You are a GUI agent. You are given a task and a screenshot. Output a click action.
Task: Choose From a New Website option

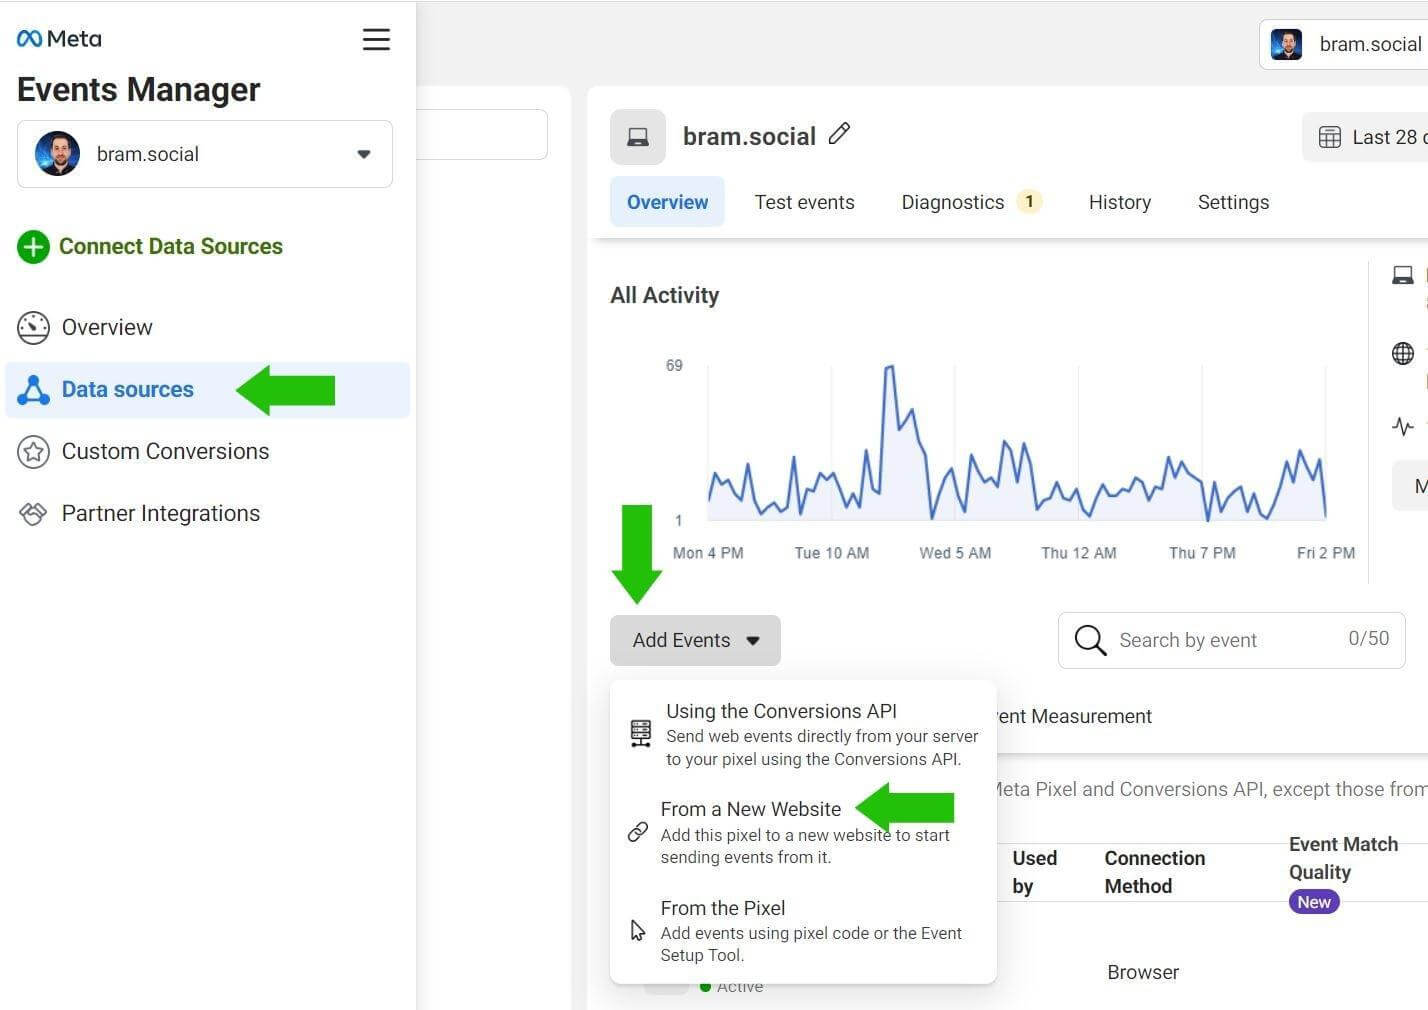750,809
